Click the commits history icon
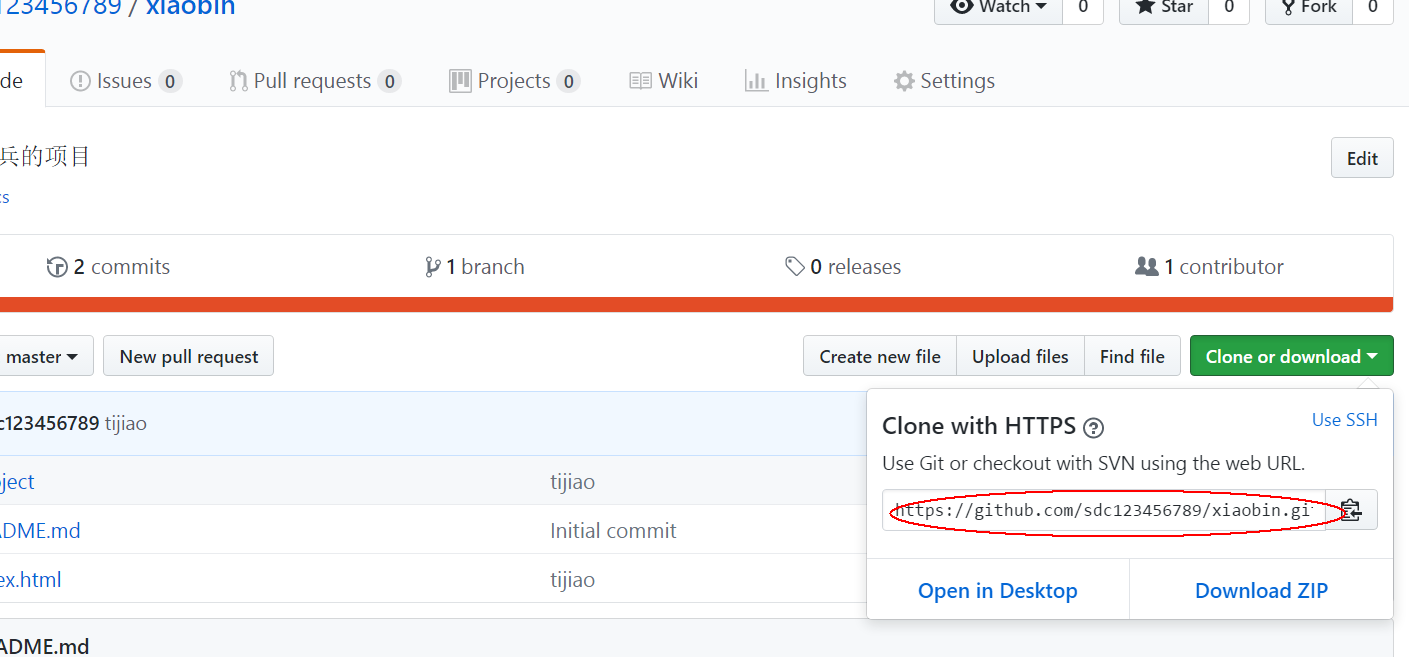This screenshot has width=1409, height=657. pos(57,267)
